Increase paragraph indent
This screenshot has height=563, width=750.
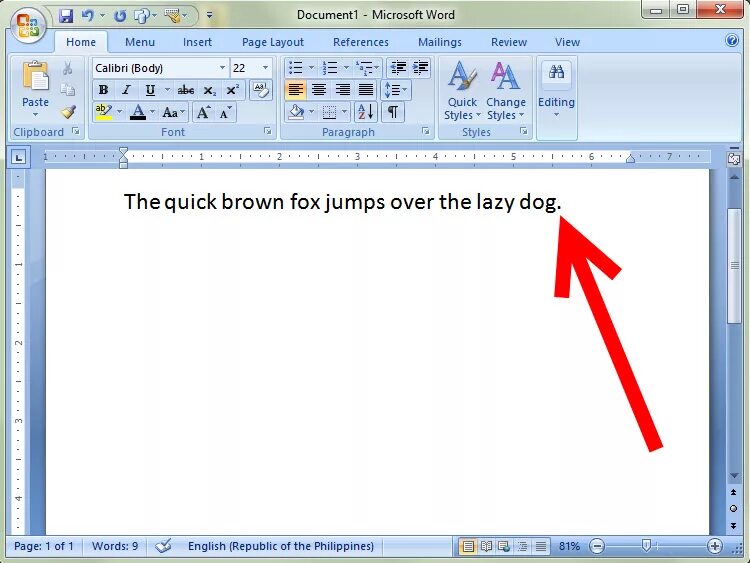click(x=420, y=68)
